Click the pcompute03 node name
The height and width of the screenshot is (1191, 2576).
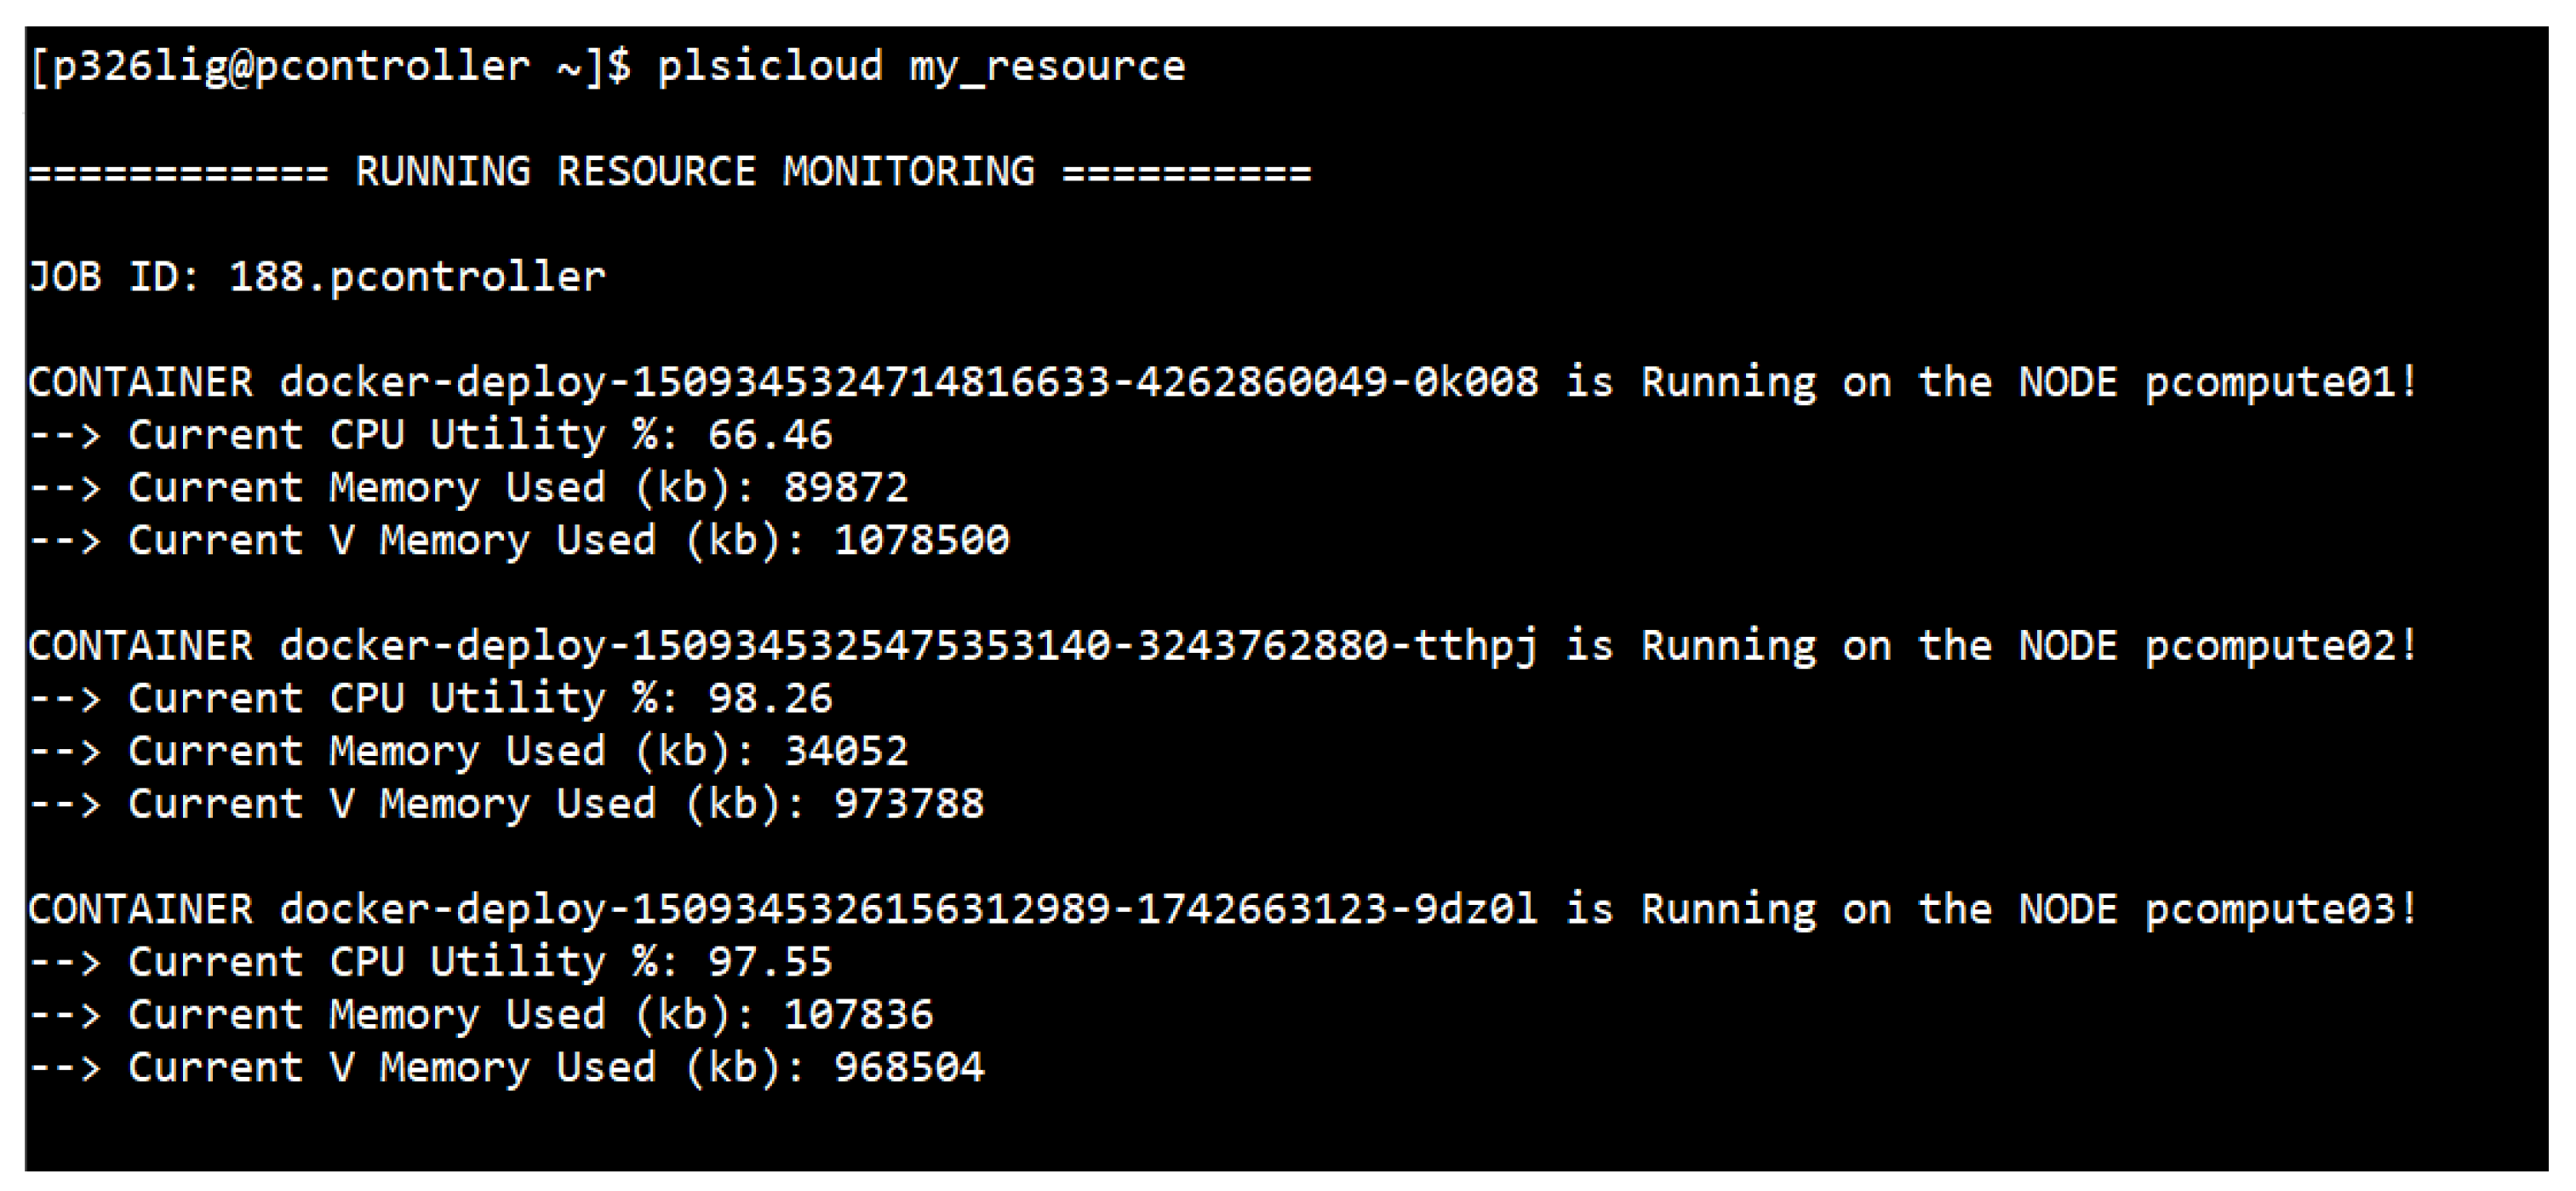coord(2270,910)
